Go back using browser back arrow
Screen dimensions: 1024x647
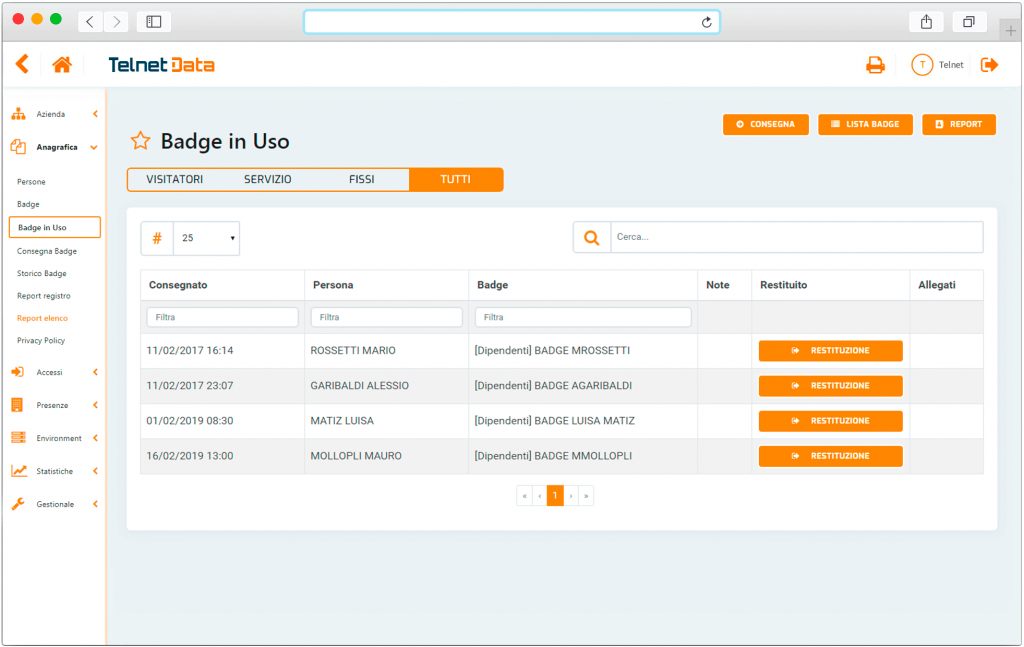click(90, 22)
